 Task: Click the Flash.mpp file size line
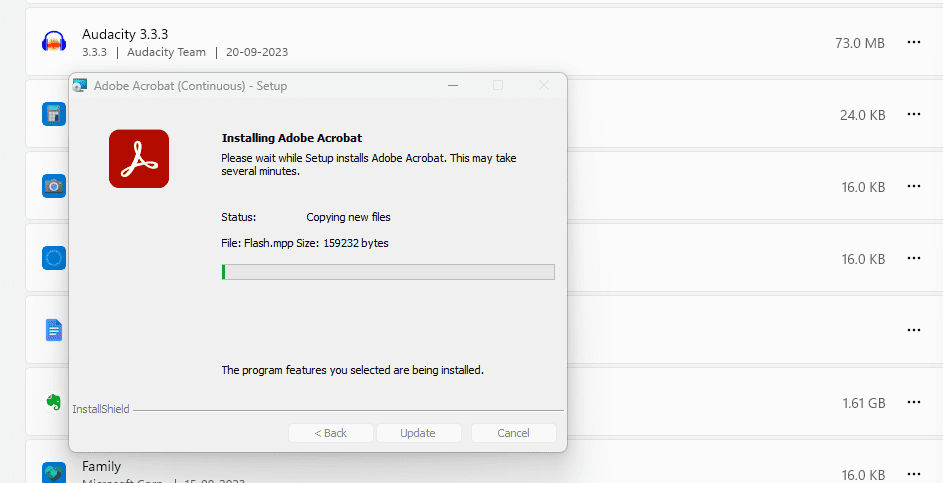[x=305, y=244]
